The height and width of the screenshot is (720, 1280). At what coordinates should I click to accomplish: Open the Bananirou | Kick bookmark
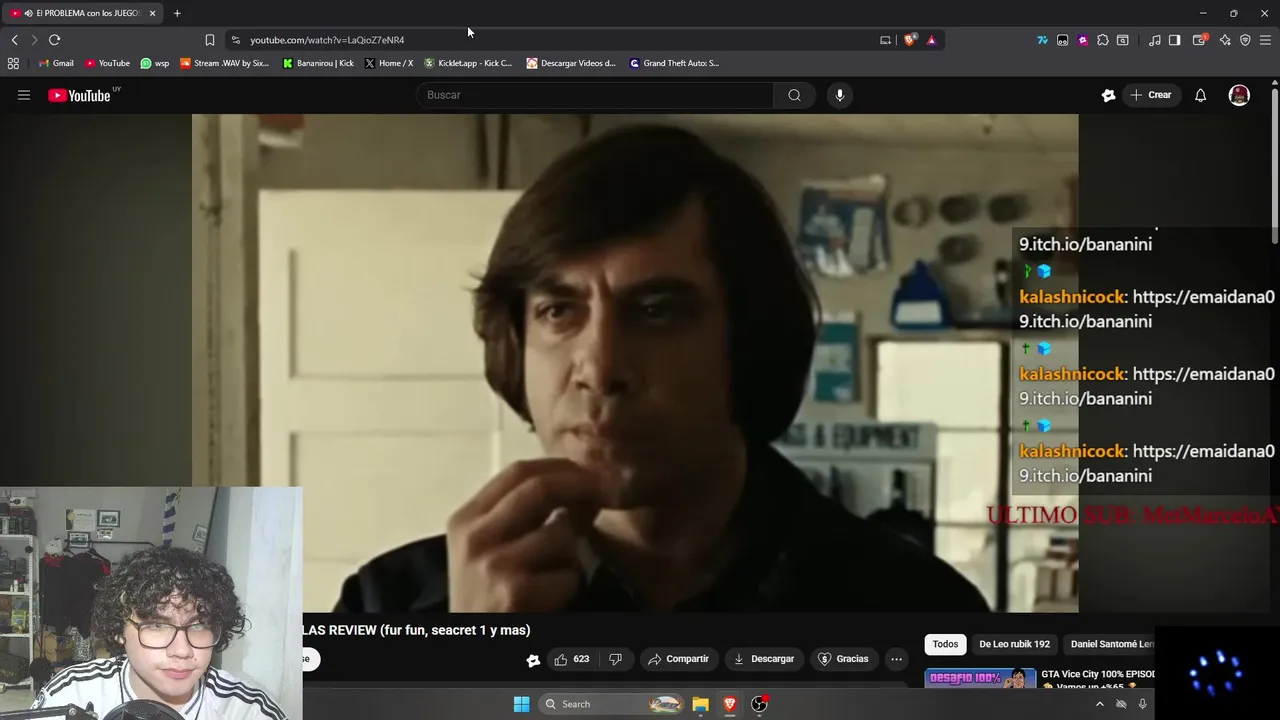click(318, 63)
